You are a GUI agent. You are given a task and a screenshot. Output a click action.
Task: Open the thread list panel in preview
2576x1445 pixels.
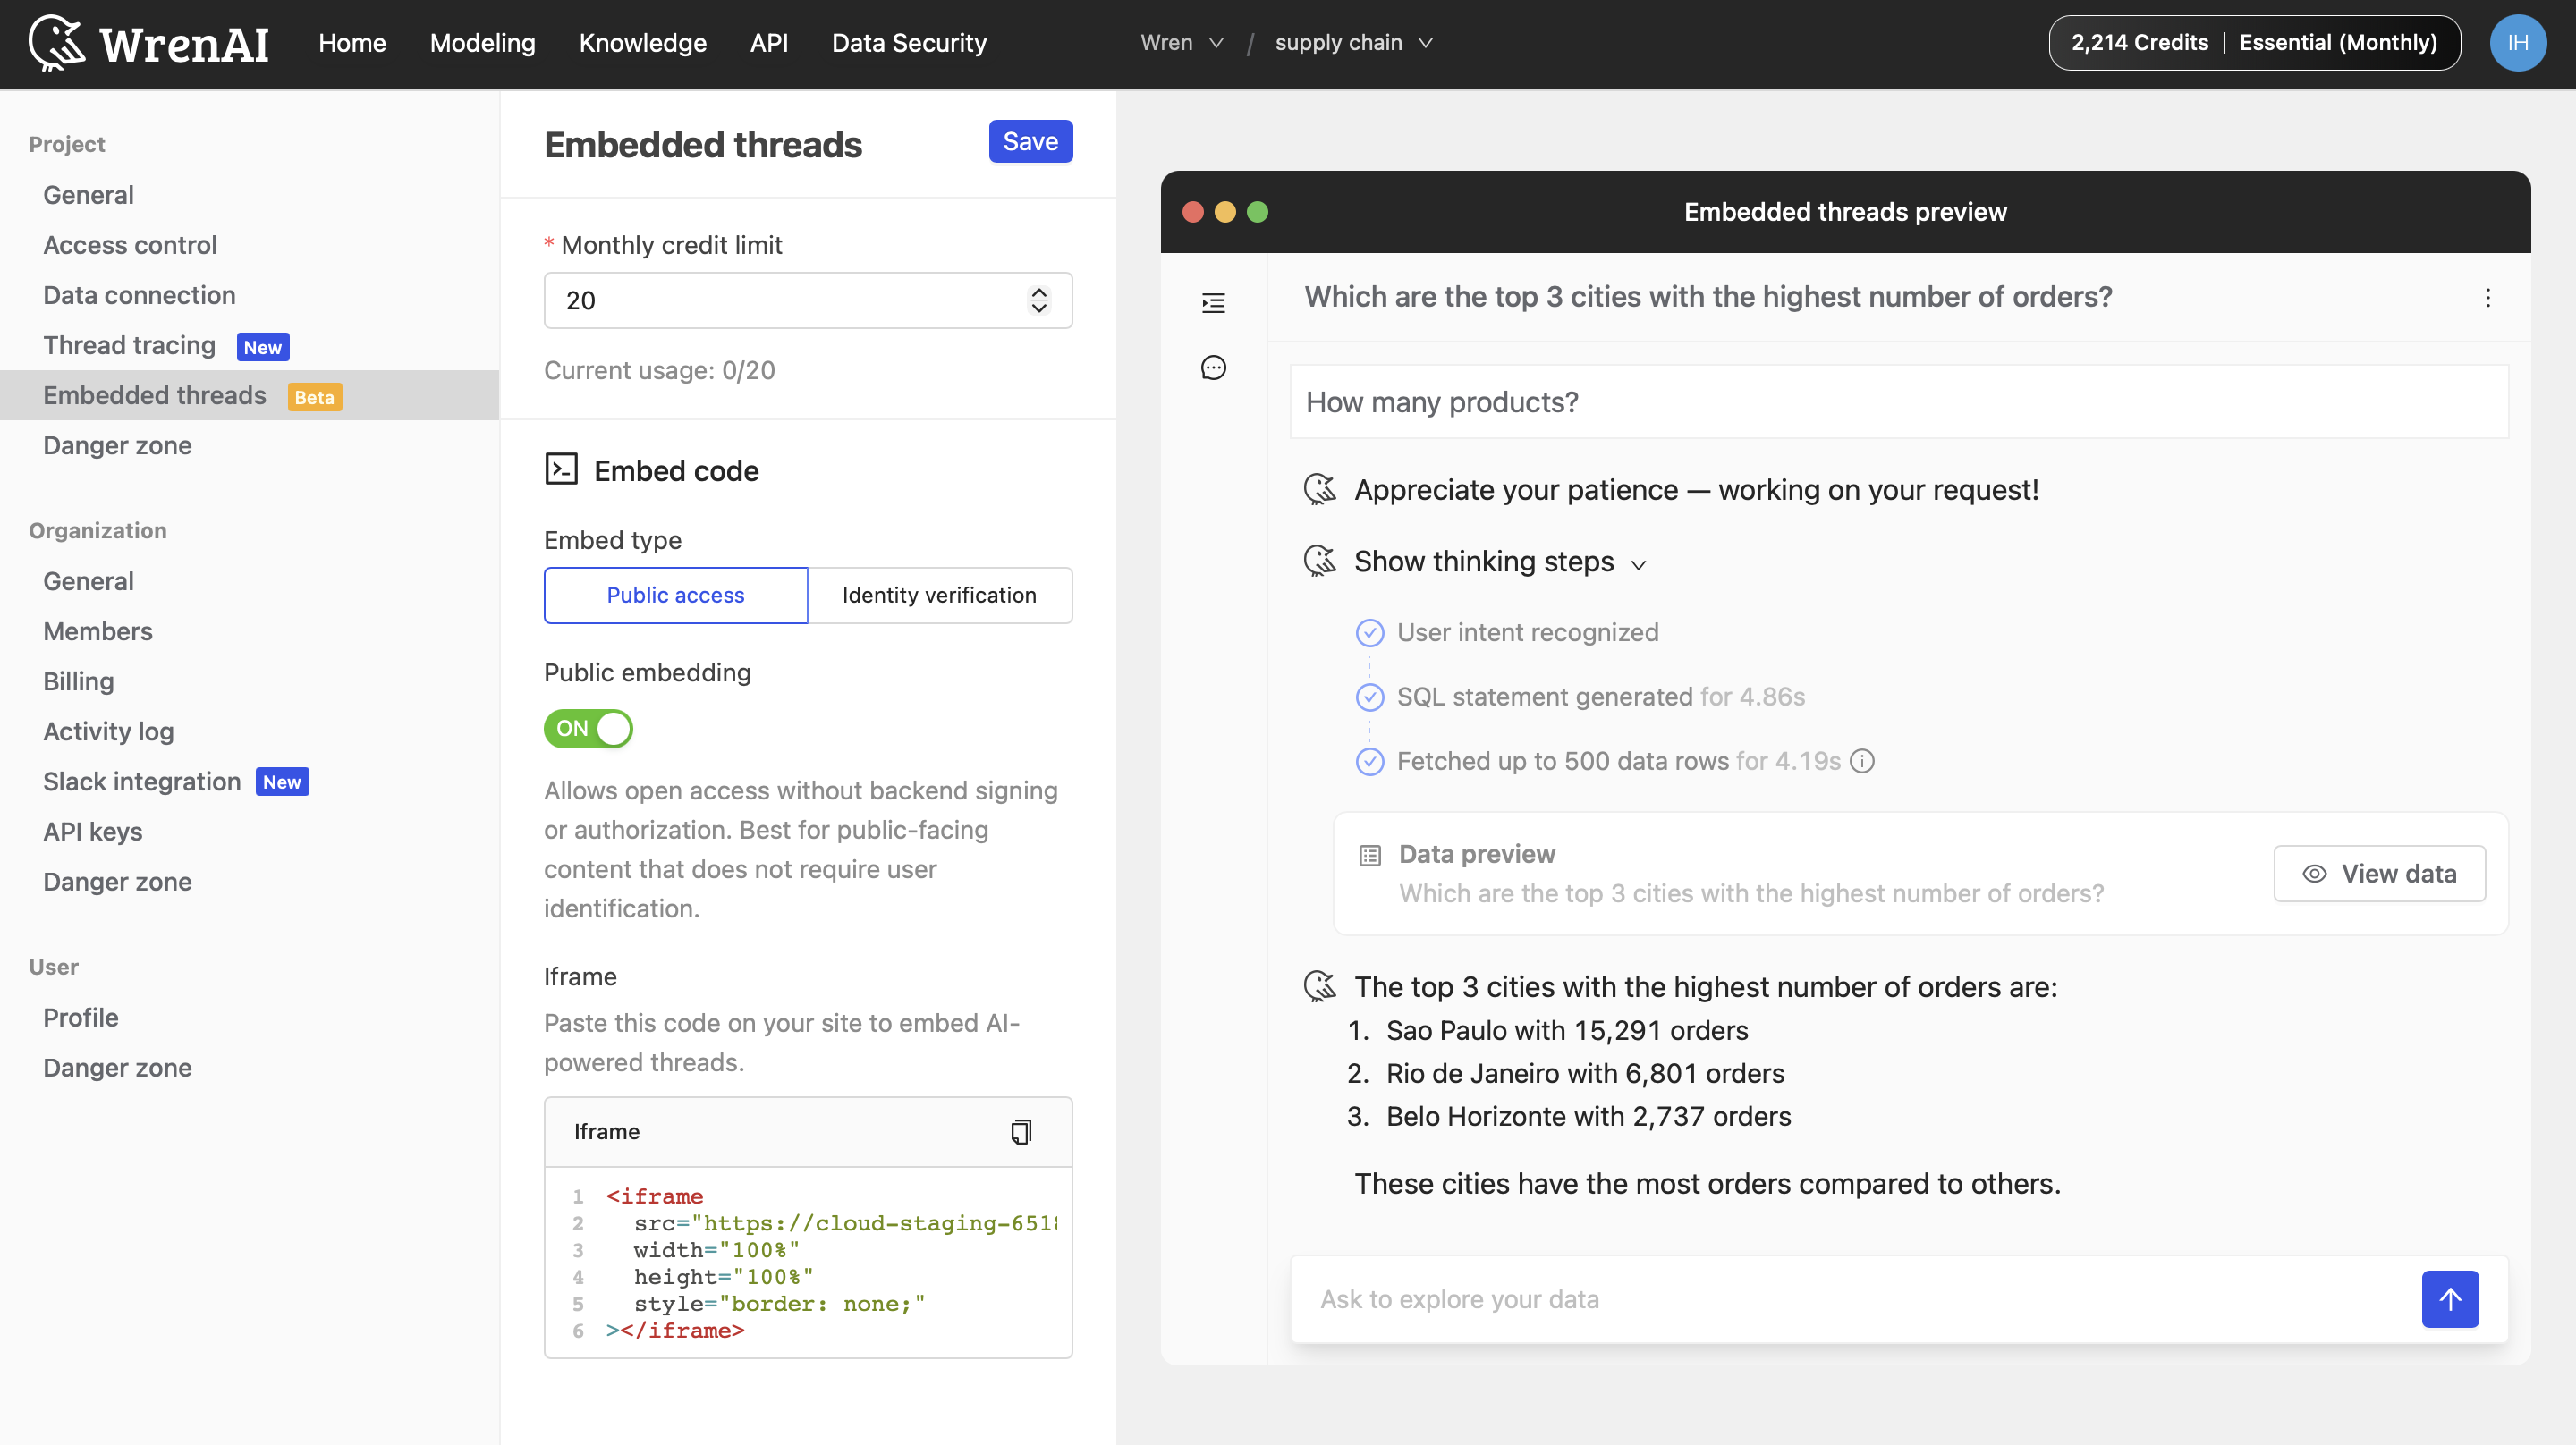click(x=1213, y=303)
